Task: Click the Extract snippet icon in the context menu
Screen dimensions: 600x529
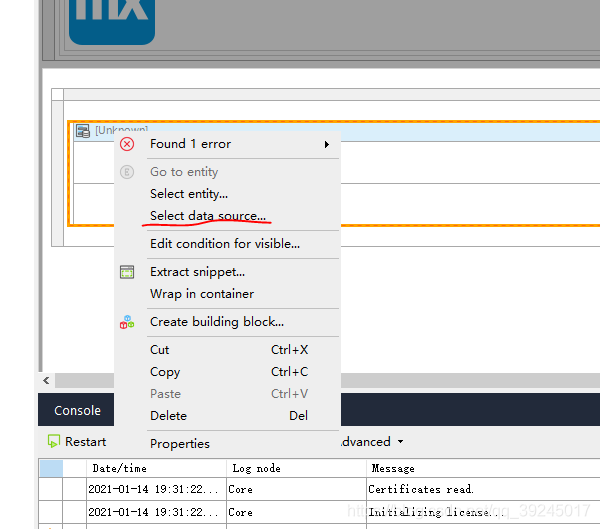Action: (x=127, y=272)
